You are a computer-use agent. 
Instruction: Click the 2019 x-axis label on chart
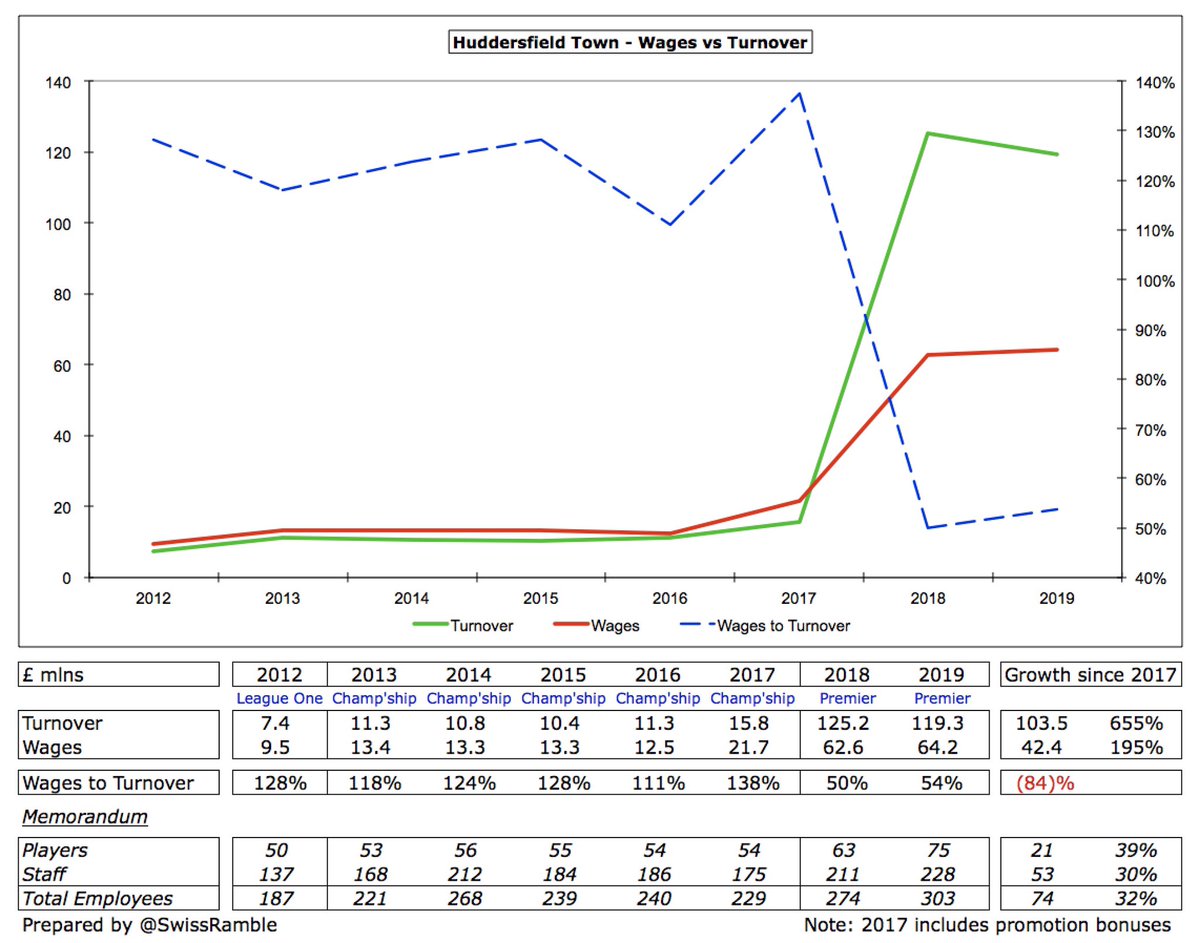click(1057, 598)
